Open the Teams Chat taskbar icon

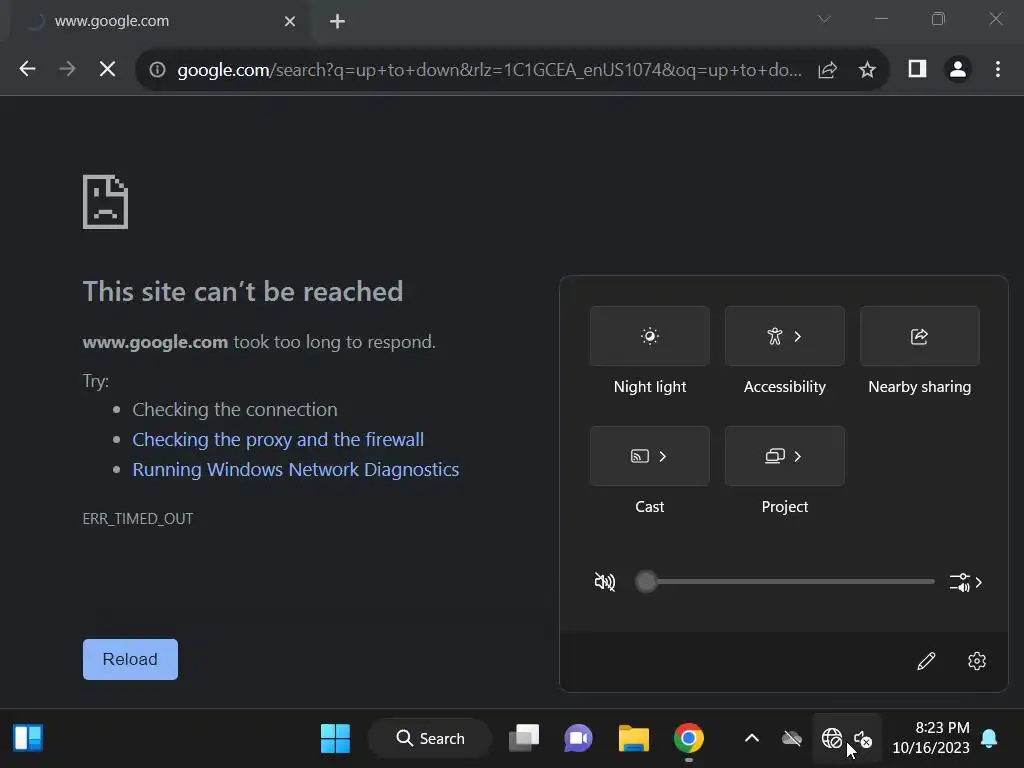coord(578,739)
